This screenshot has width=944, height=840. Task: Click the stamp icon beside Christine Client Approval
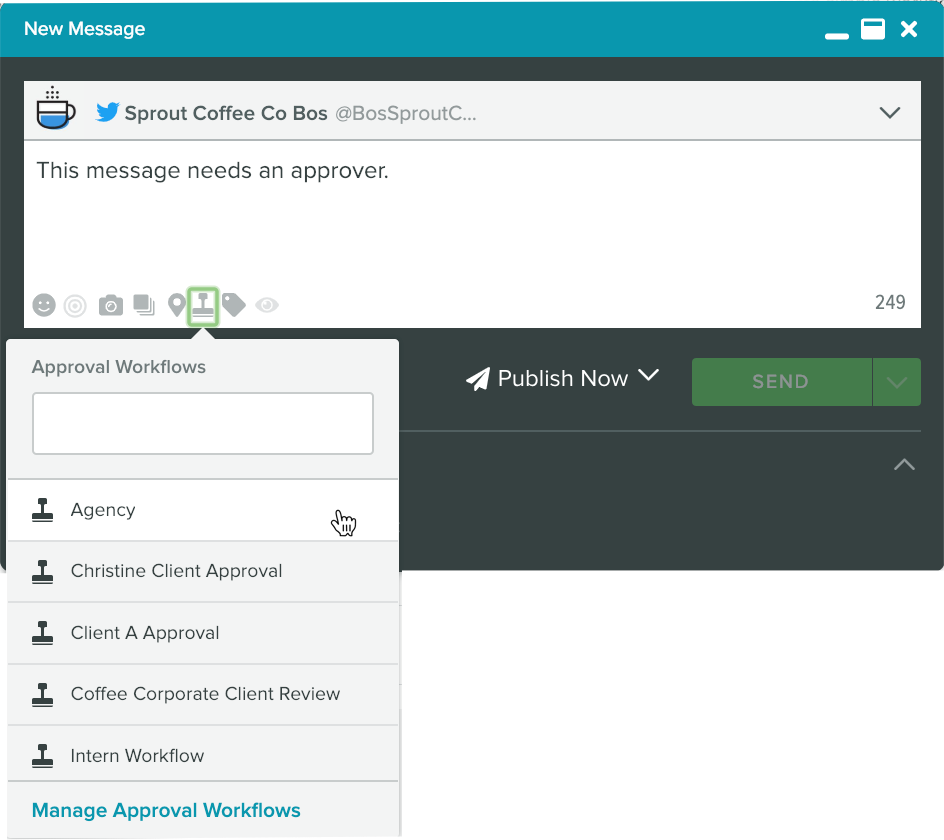(x=42, y=571)
